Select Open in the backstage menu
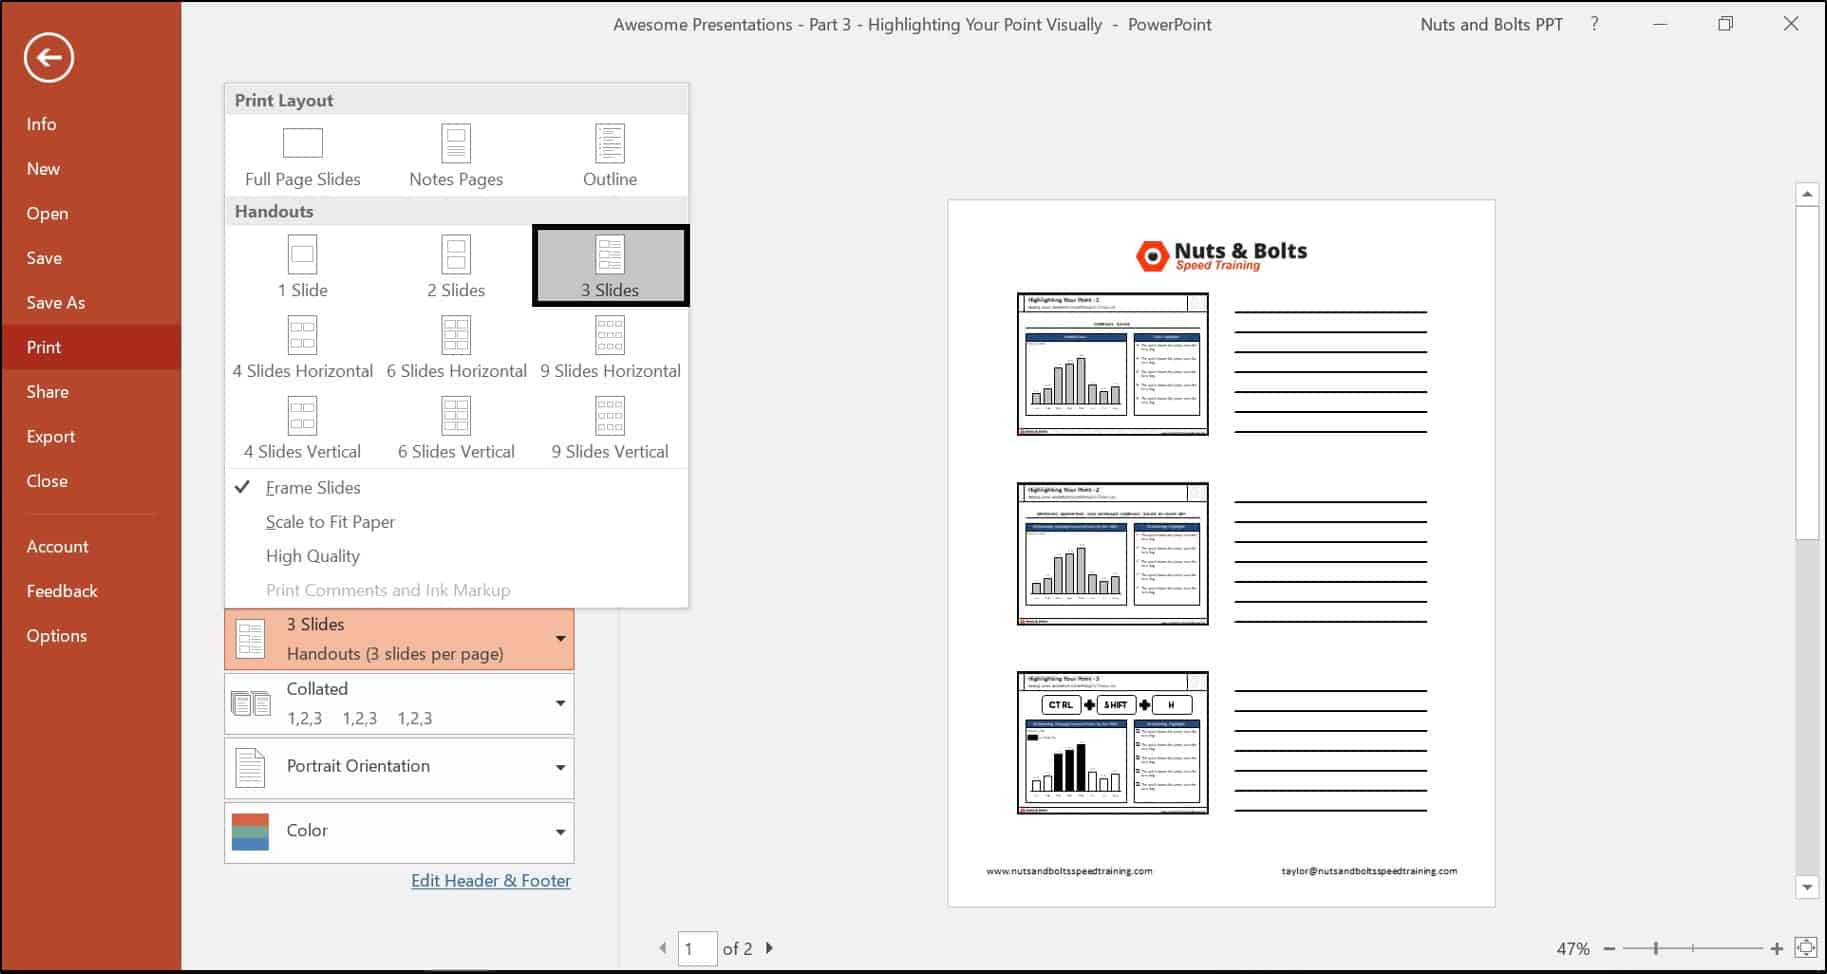 point(91,213)
